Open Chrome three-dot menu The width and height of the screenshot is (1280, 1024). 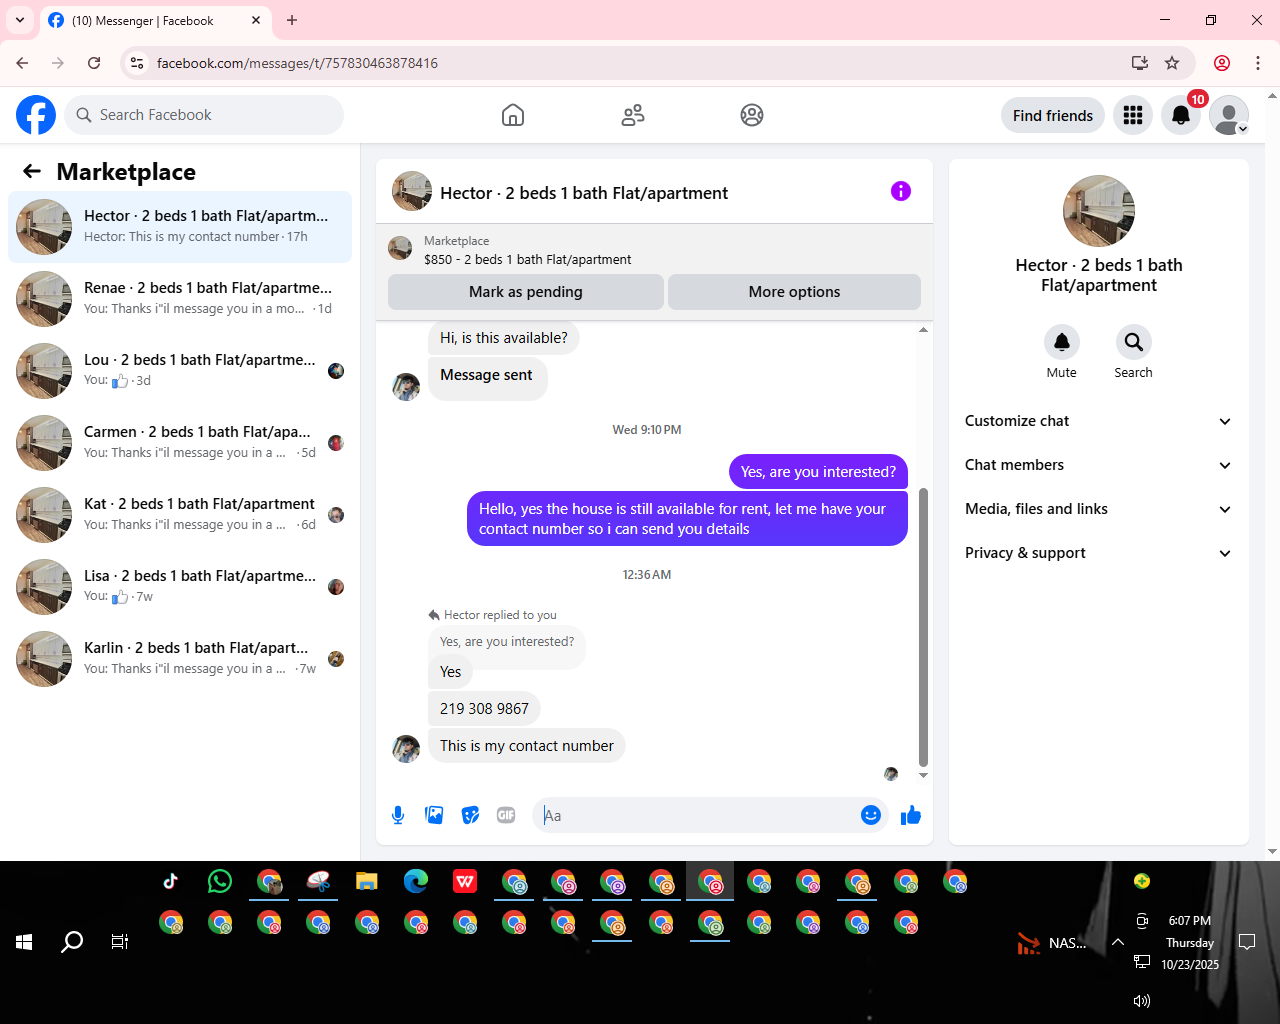pos(1258,63)
